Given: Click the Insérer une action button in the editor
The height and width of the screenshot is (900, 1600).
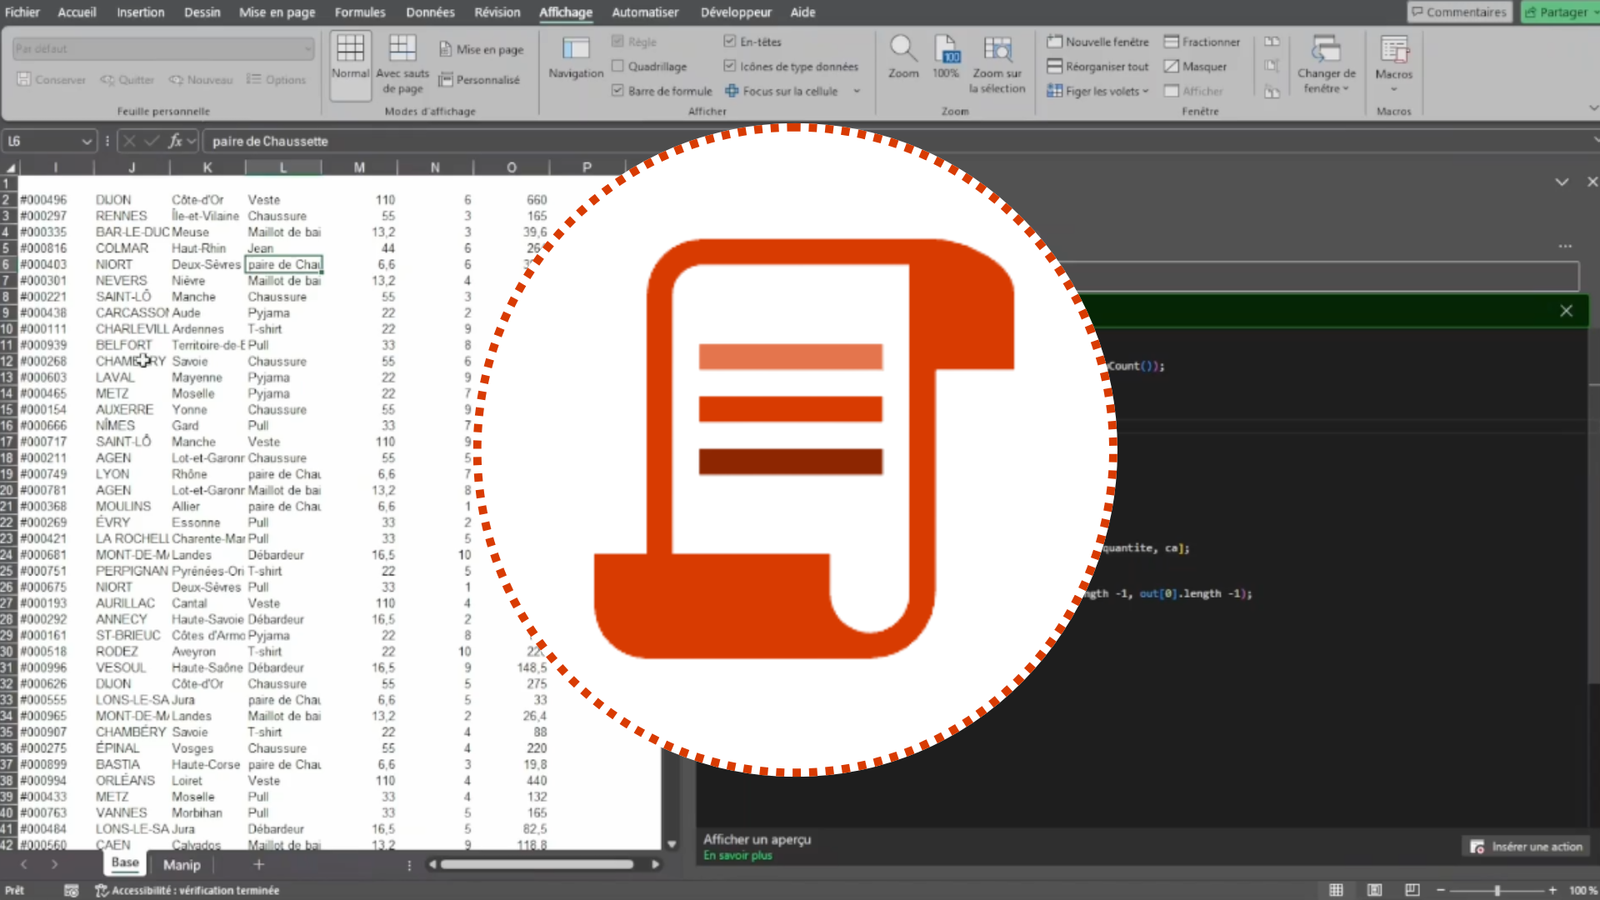Looking at the screenshot, I should point(1523,846).
